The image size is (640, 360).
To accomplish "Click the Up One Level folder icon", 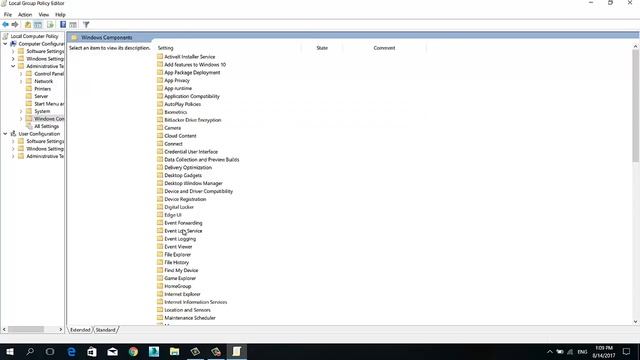I will click(x=28, y=25).
